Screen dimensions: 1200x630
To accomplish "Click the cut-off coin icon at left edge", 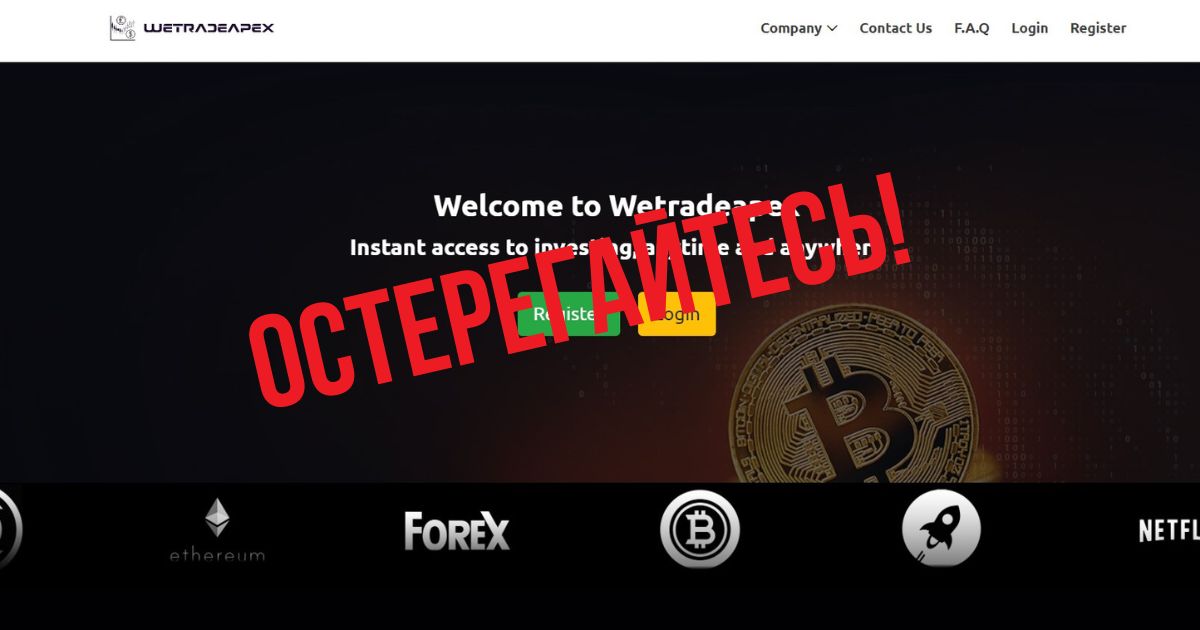I will point(10,529).
